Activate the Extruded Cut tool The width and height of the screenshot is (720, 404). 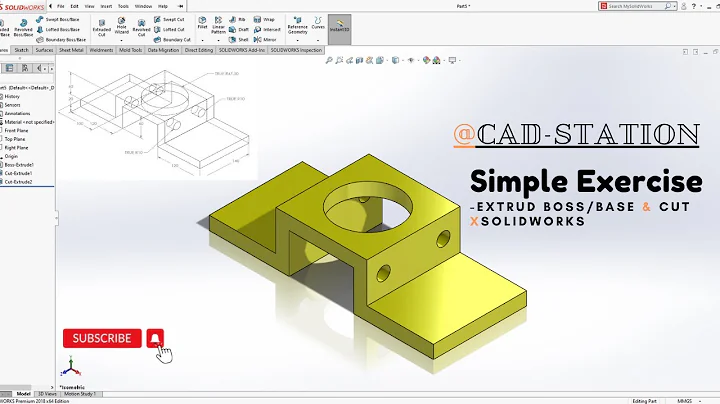point(101,28)
